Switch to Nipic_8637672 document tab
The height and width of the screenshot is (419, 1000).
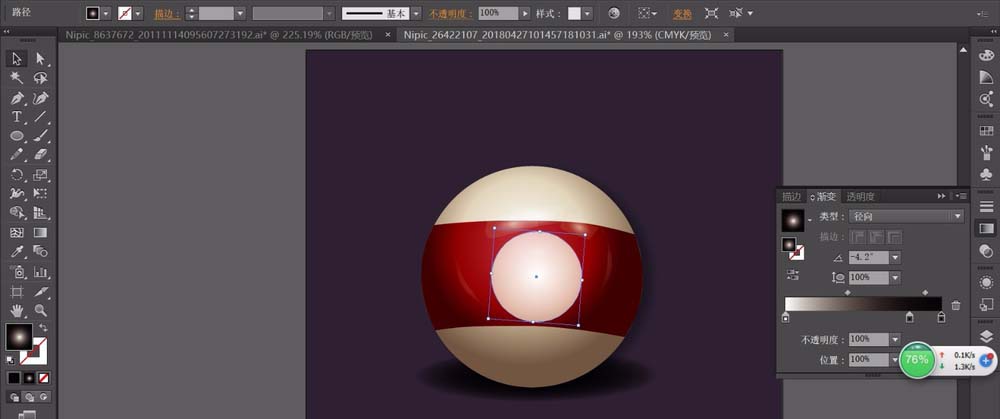219,35
